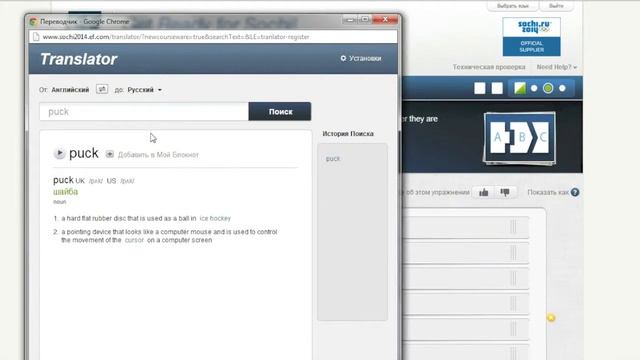
Task: Select the first white square step indicator
Action: click(x=480, y=88)
